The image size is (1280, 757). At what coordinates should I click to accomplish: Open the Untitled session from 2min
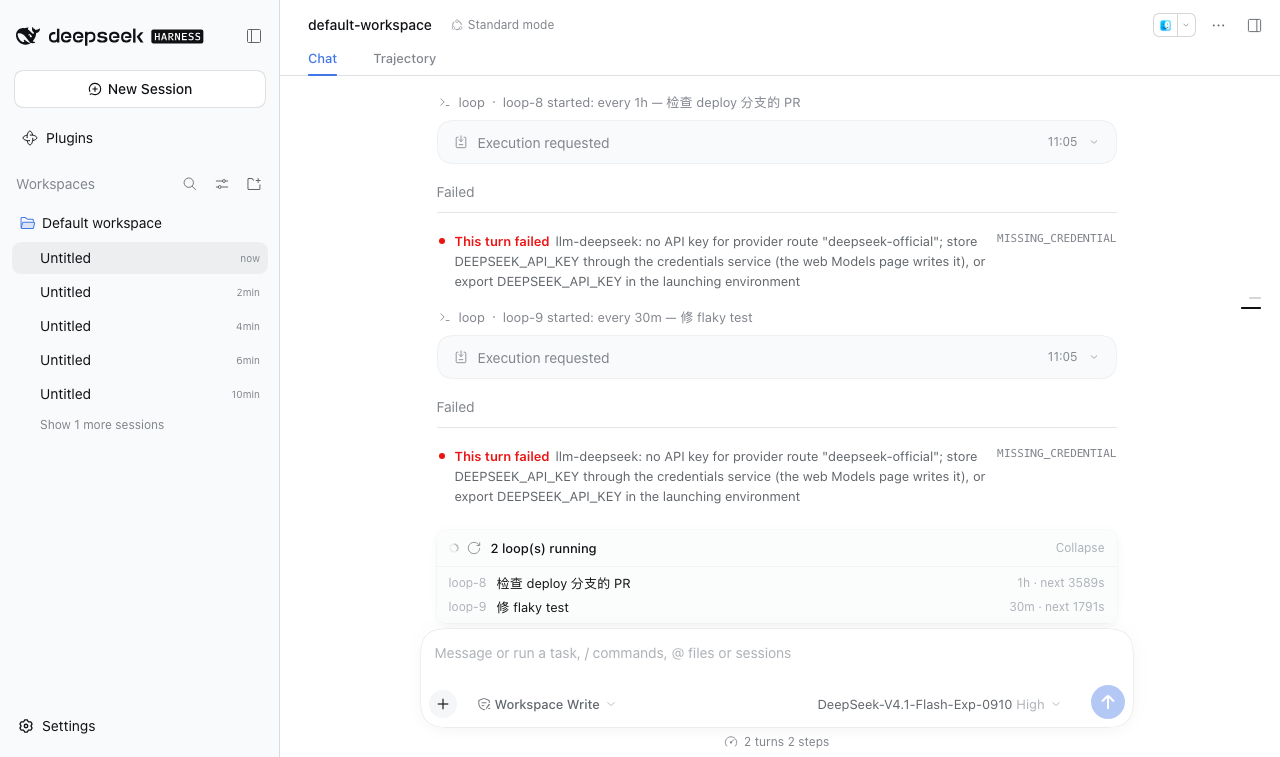[x=140, y=292]
